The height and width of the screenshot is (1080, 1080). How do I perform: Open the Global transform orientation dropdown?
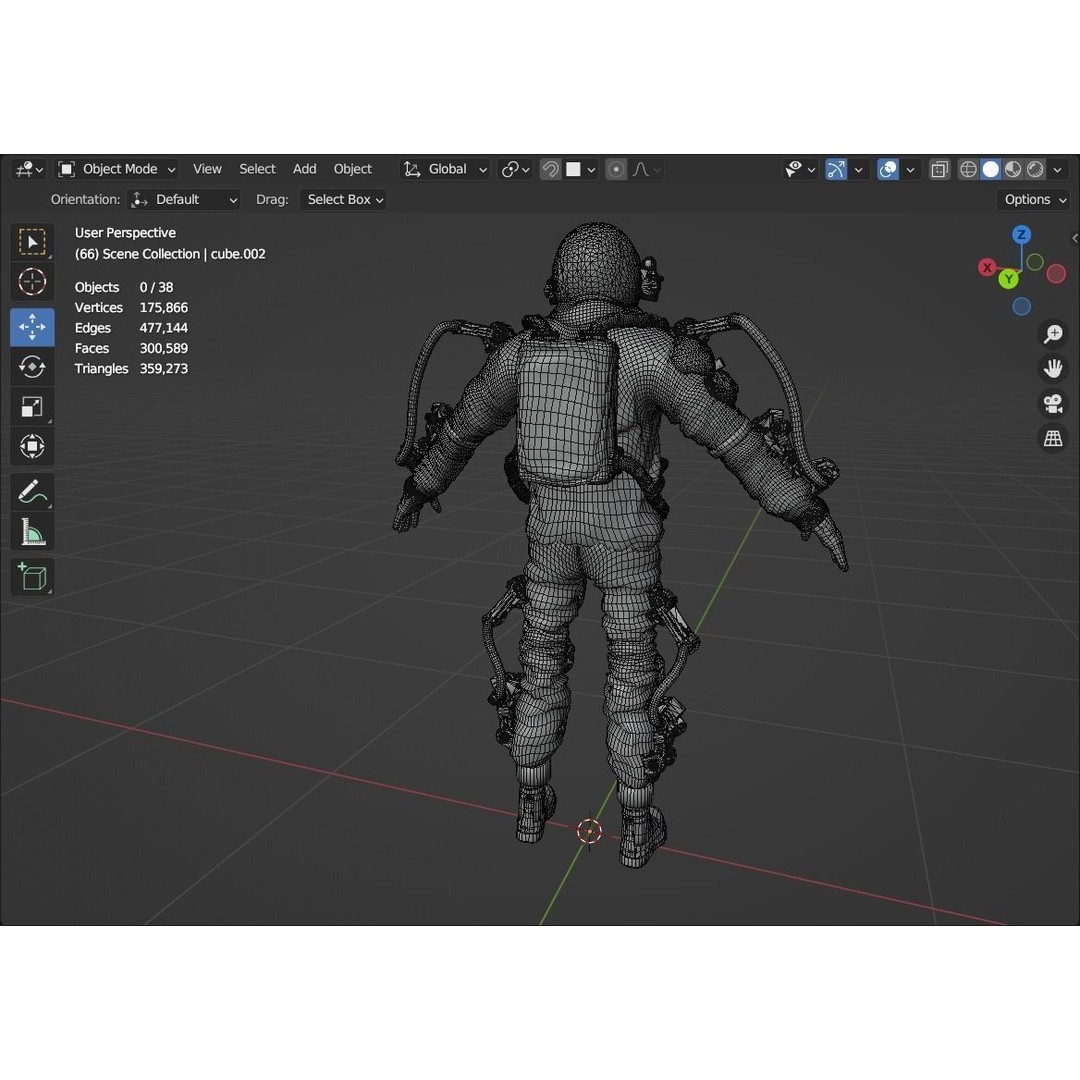[446, 169]
